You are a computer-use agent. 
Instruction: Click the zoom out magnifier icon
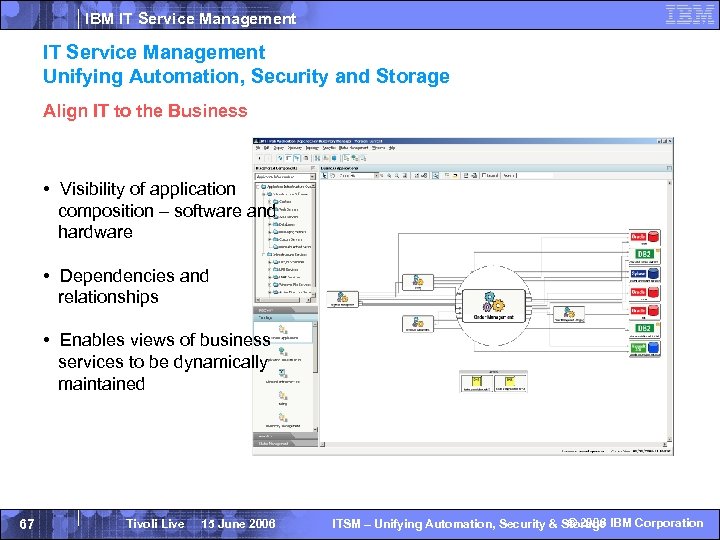(397, 175)
